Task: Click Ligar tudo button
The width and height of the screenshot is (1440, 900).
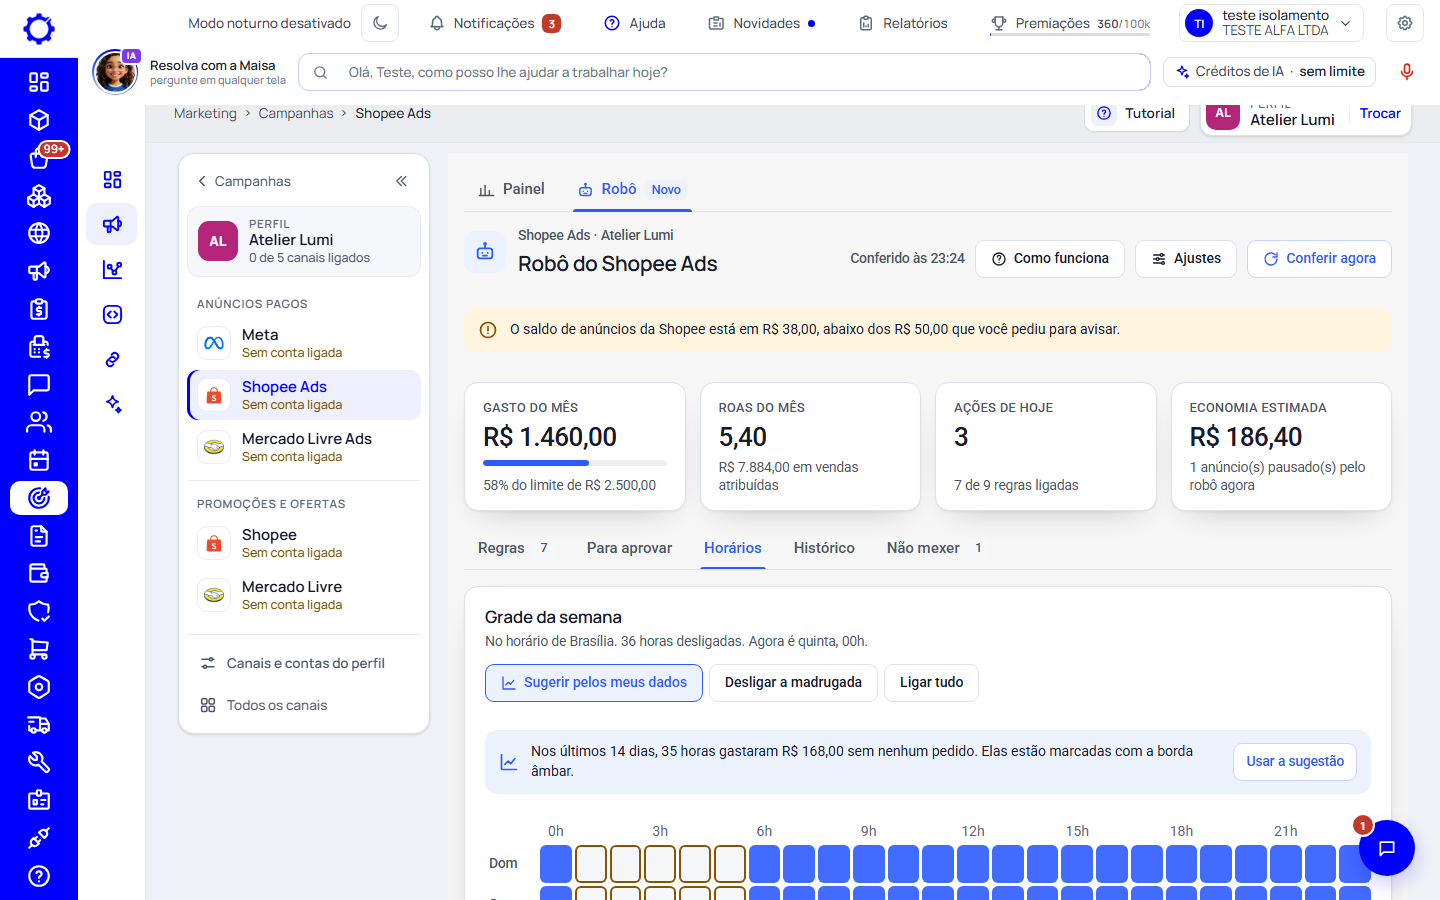Action: (931, 683)
